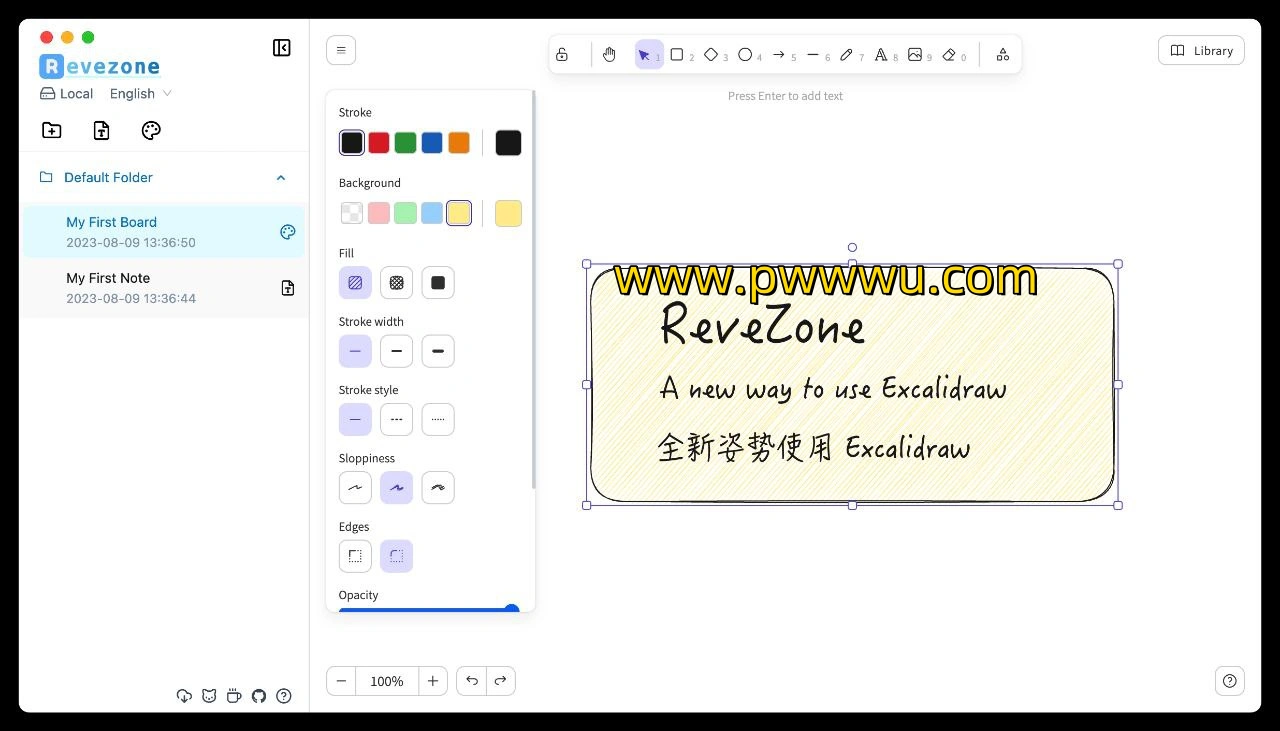Create a new board with the palette icon

pyautogui.click(x=151, y=130)
